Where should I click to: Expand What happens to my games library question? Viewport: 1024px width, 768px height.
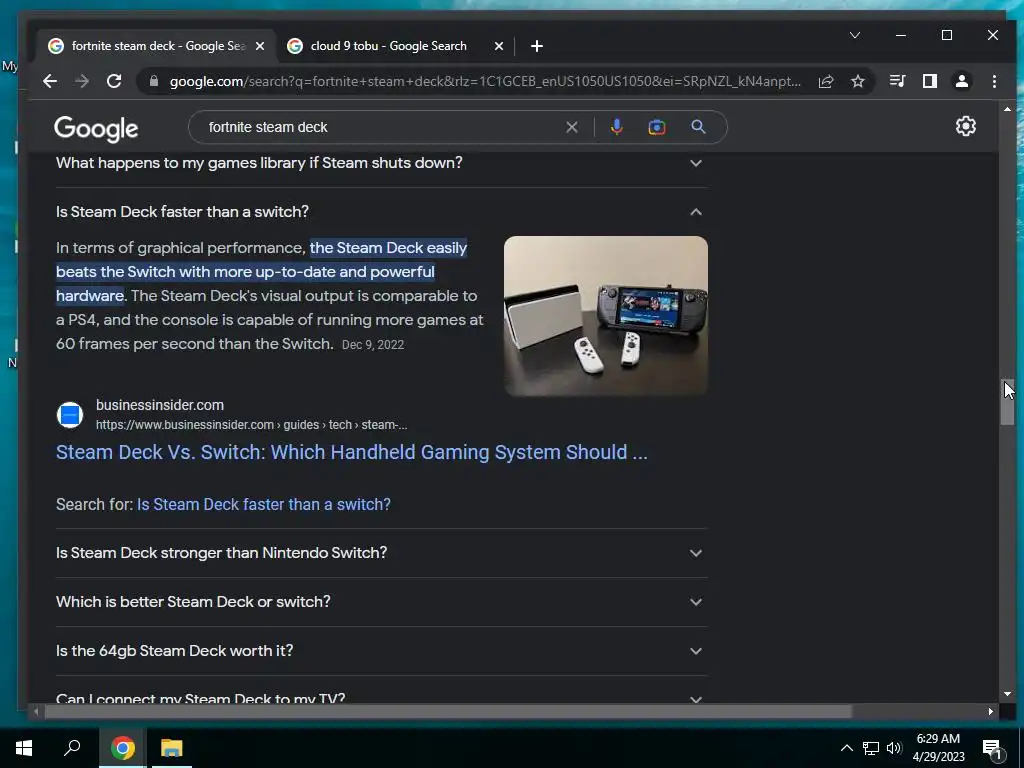382,163
